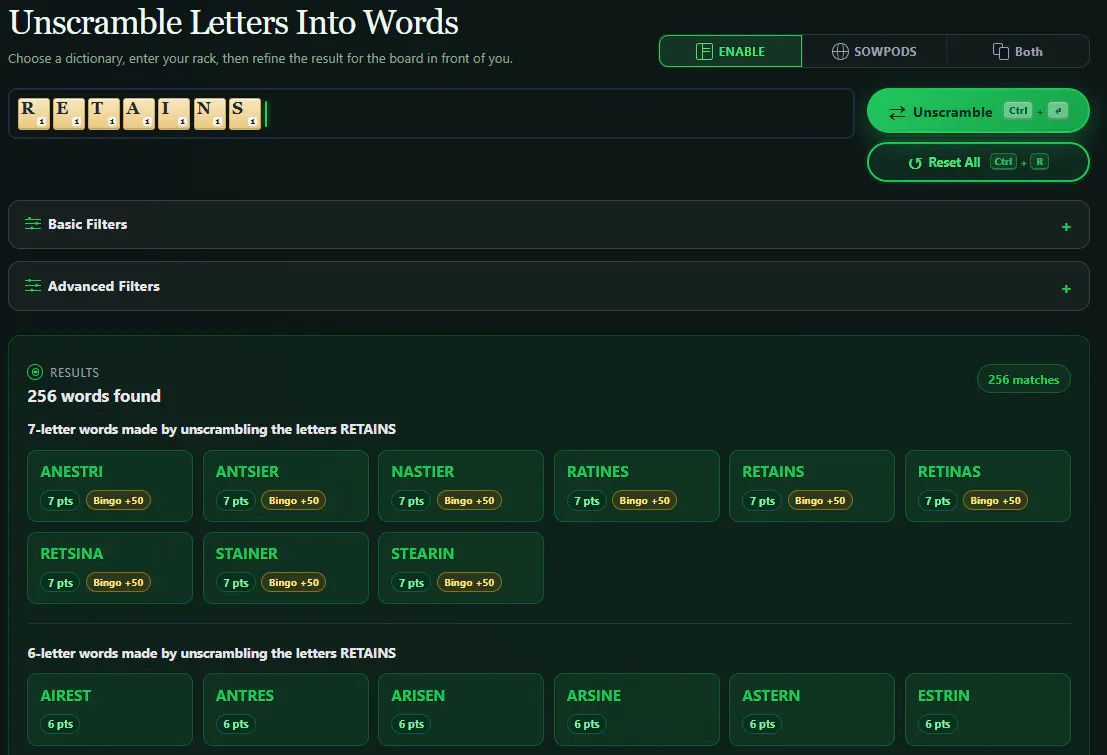Click the T tile in the rack
1107x755 pixels.
pyautogui.click(x=104, y=114)
